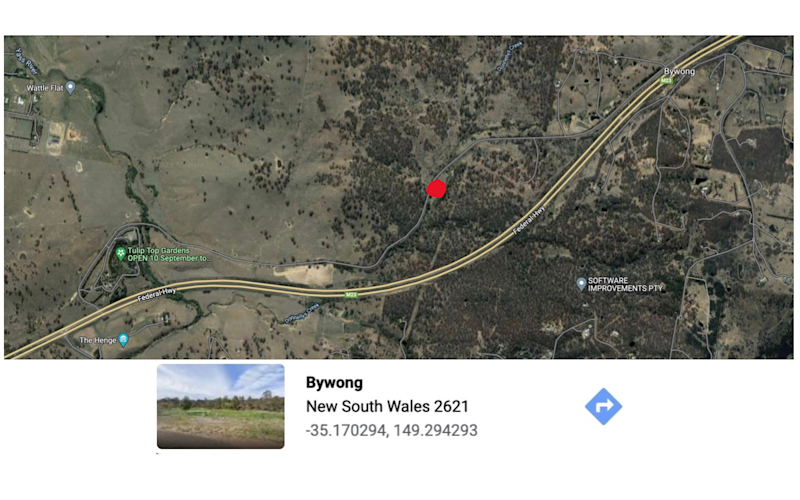Click the New South Wales 2621 address
800x500 pixels.
(387, 406)
